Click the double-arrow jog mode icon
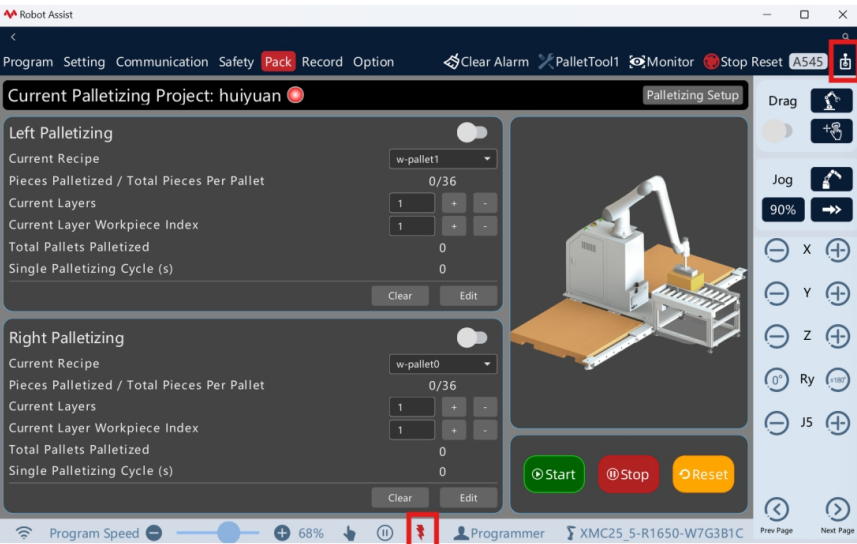Screen dimensions: 857x544 (831, 210)
